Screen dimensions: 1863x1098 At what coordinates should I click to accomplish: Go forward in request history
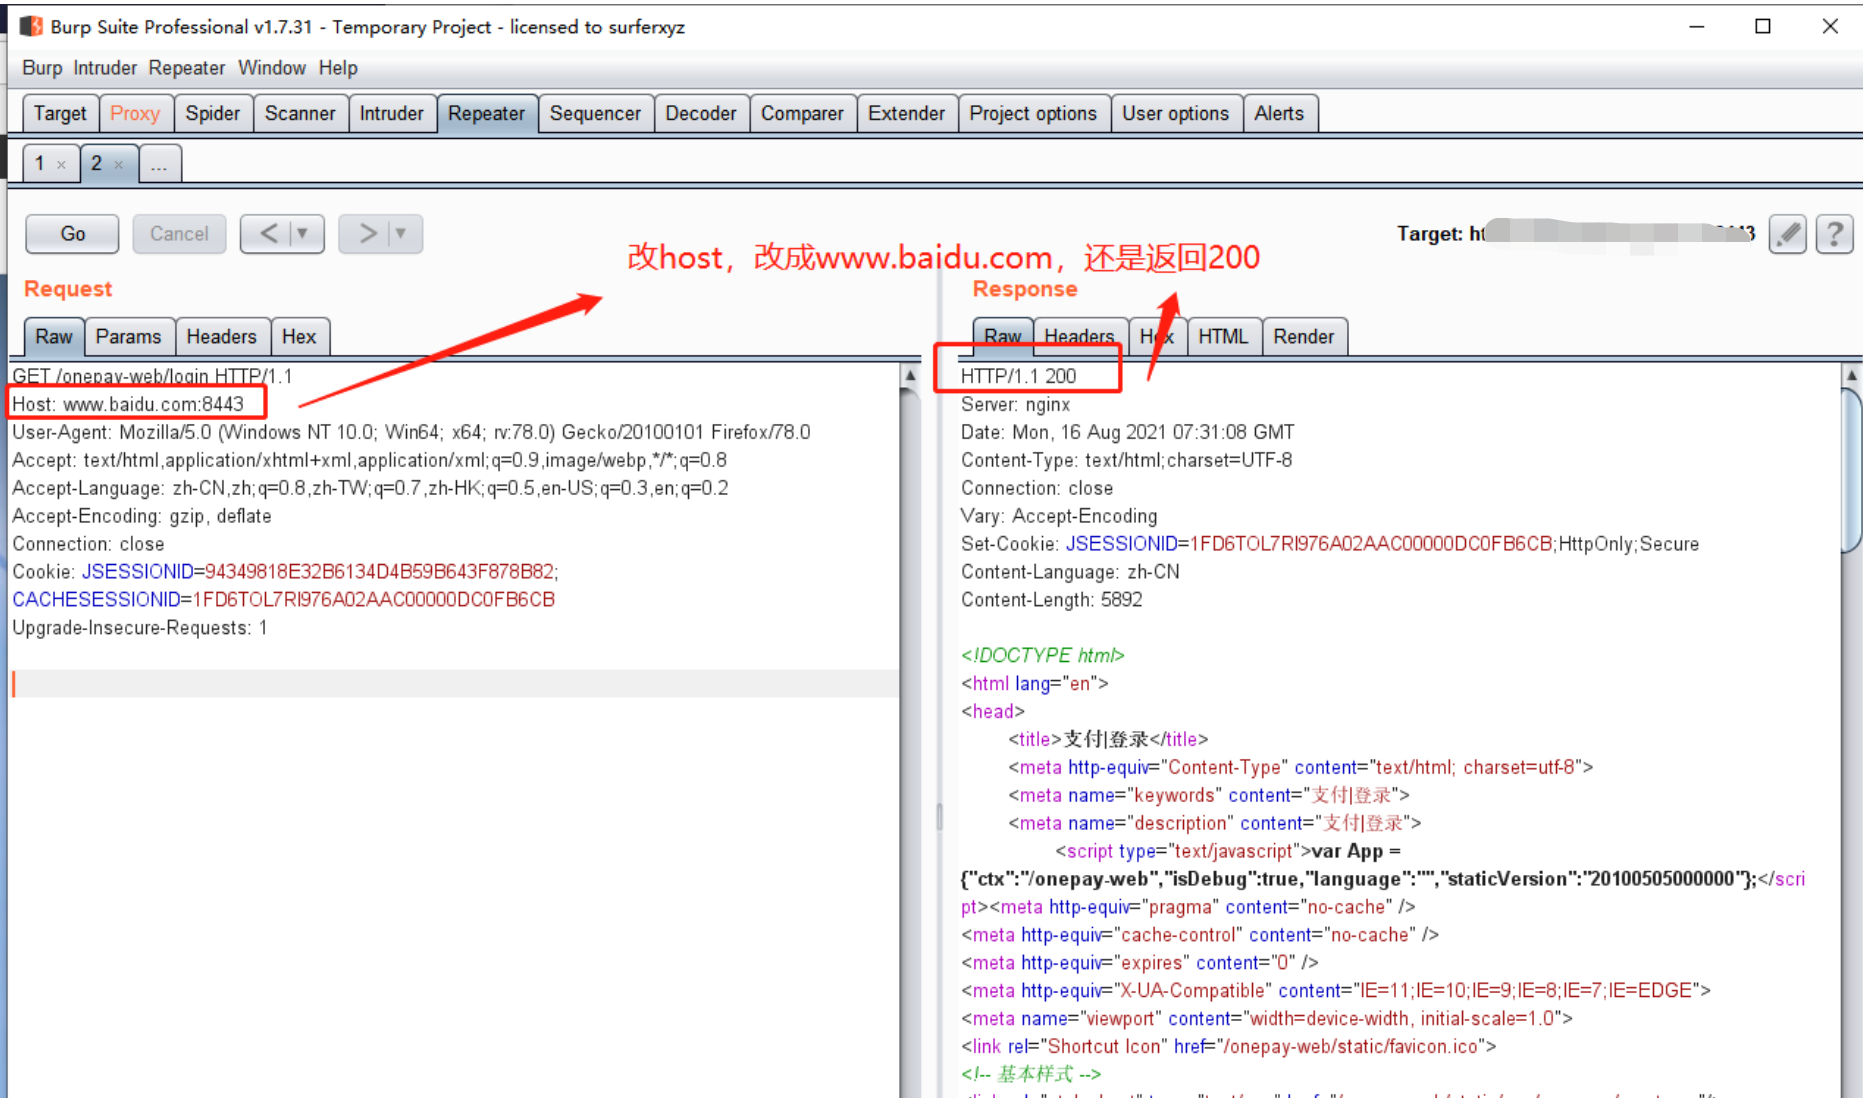click(366, 234)
